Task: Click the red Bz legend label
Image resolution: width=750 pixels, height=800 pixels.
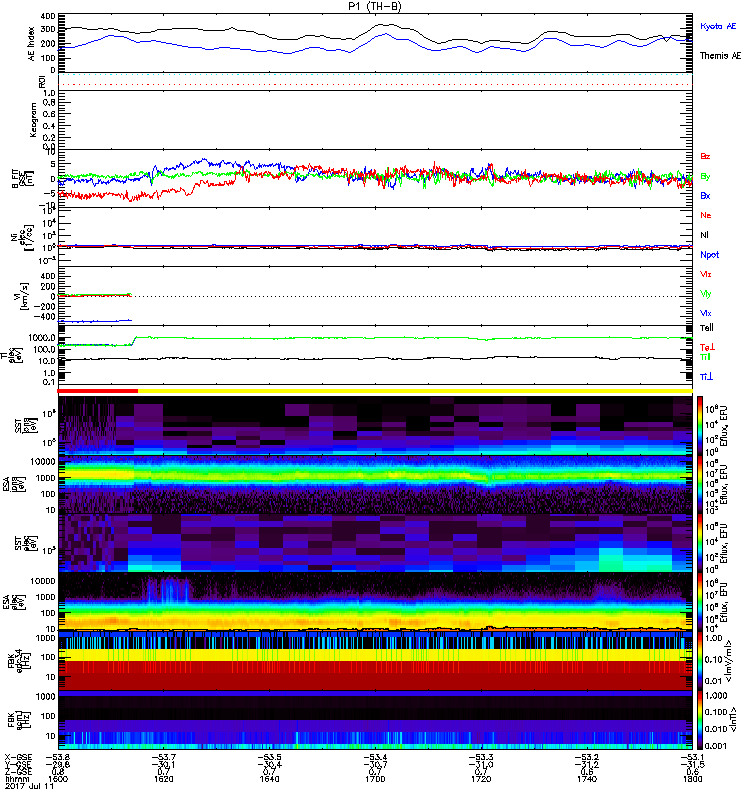Action: coord(705,156)
